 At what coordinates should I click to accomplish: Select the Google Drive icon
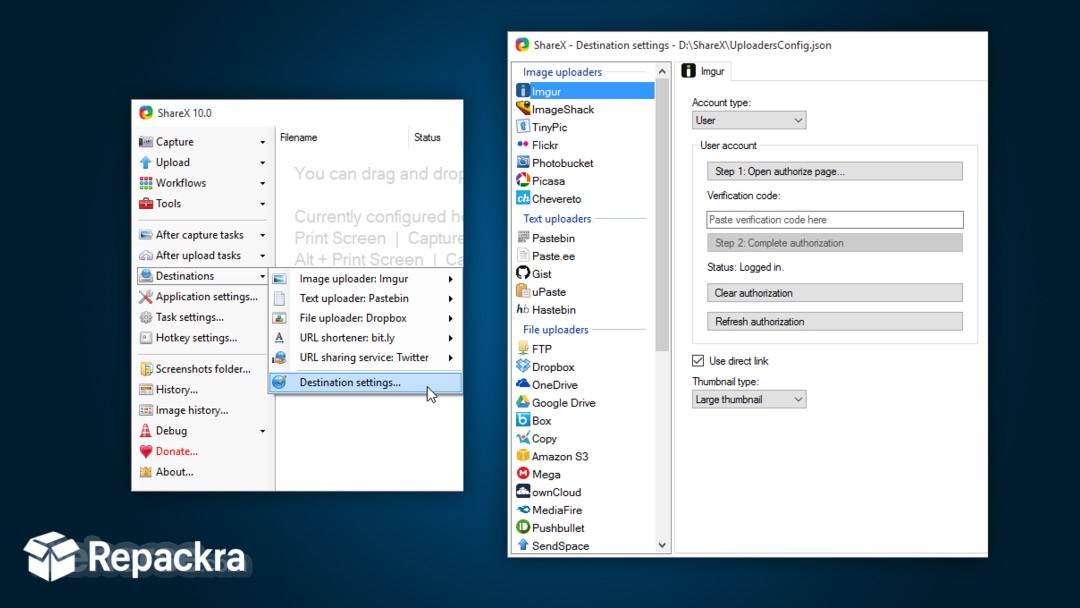523,402
